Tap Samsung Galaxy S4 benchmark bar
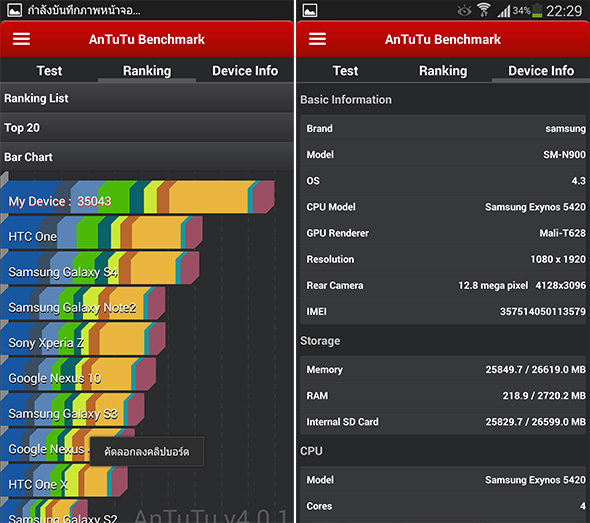Viewport: 590px width, 523px height. tap(100, 268)
